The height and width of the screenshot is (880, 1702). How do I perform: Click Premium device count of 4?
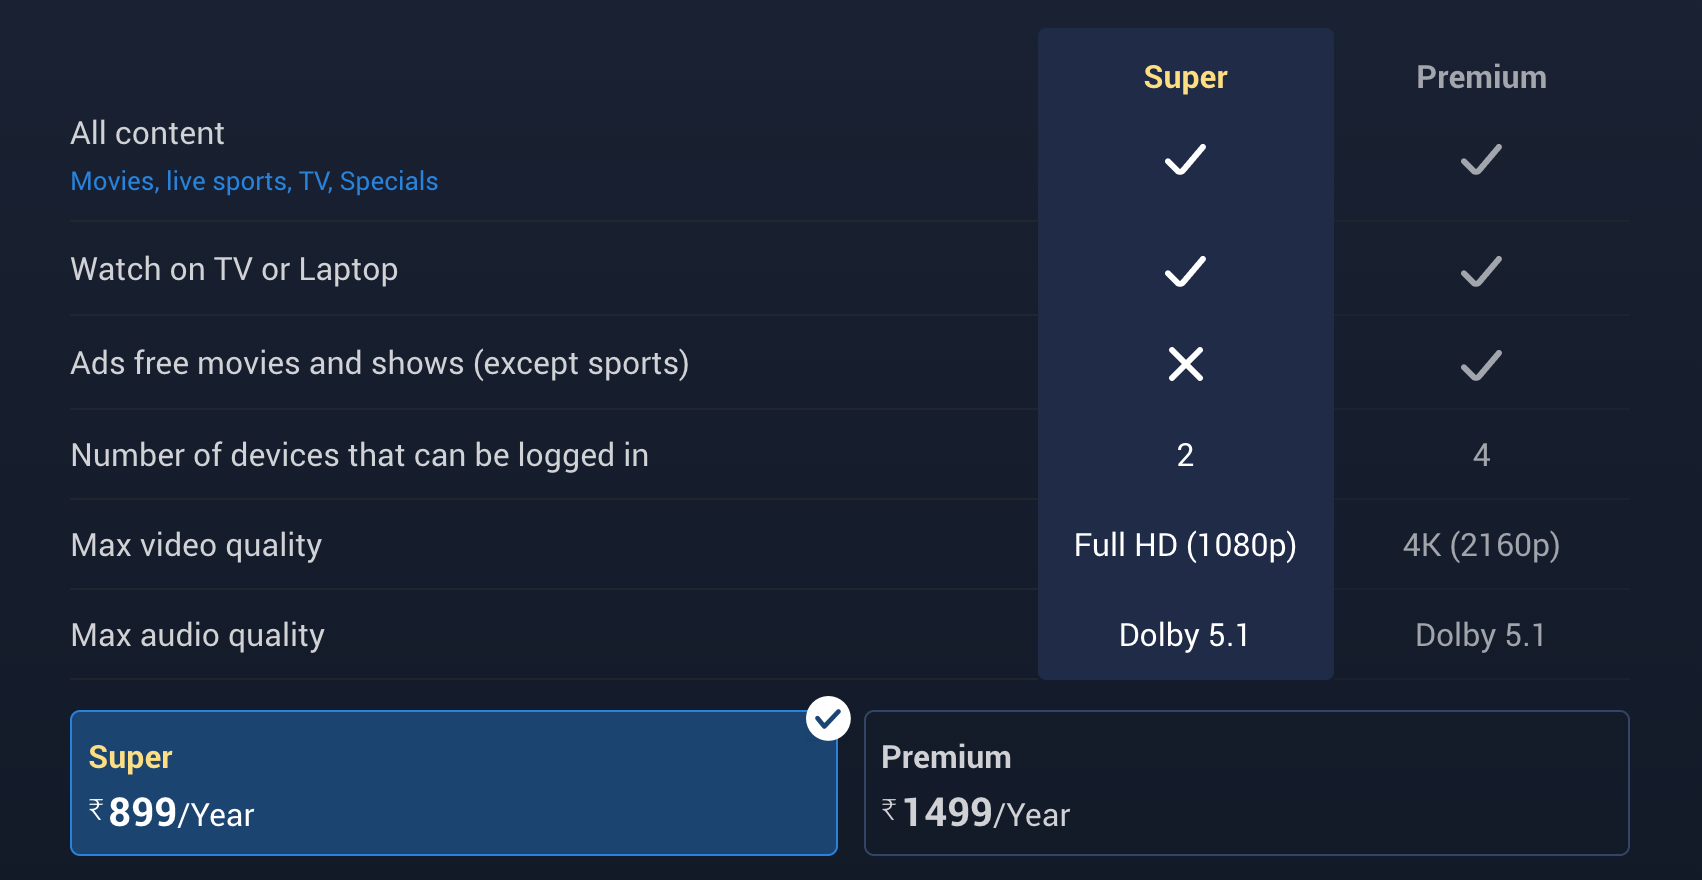click(1481, 455)
